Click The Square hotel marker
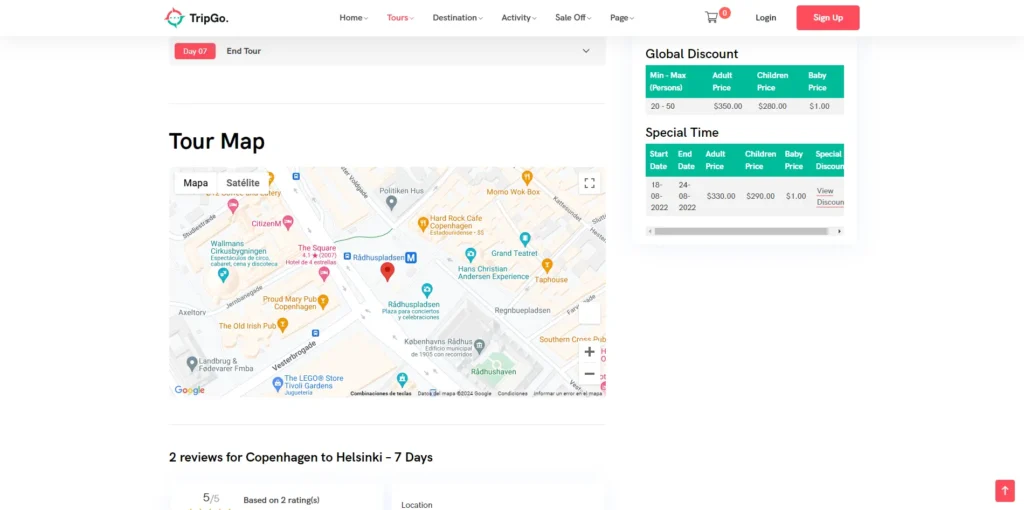The image size is (1024, 510). pos(323,275)
